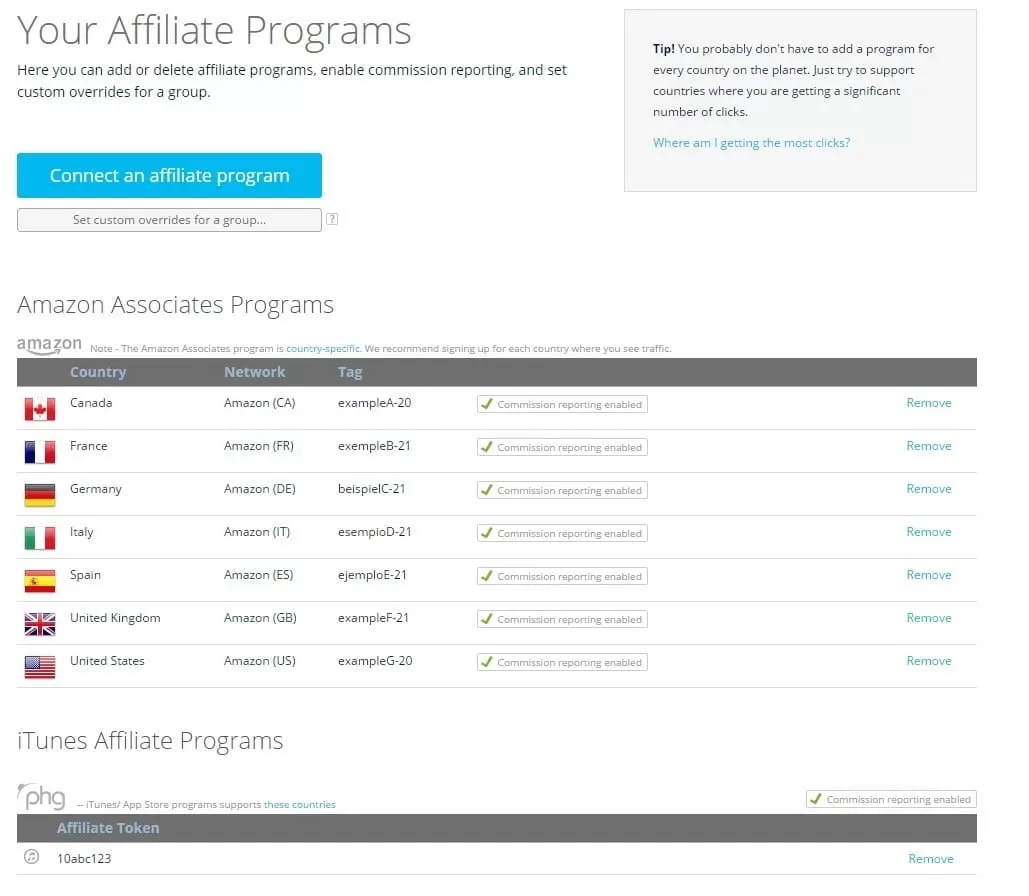Image resolution: width=1029 pixels, height=896 pixels.
Task: Click the Amazon (DE) network cell
Action: [259, 489]
